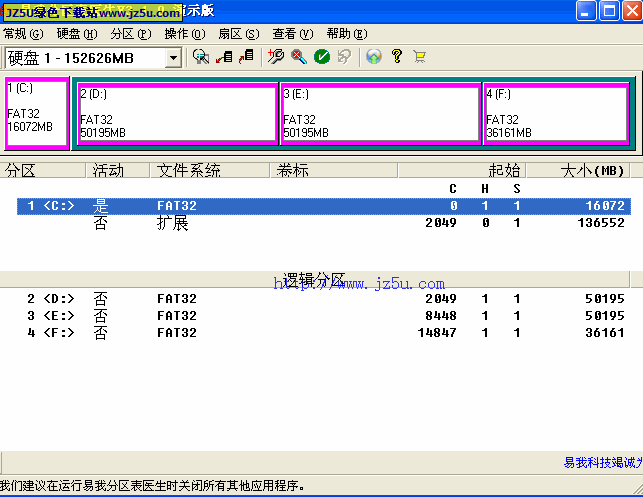Select the 4 (F:) partition block in disk map
Screen dimensions: 643x497
click(556, 113)
